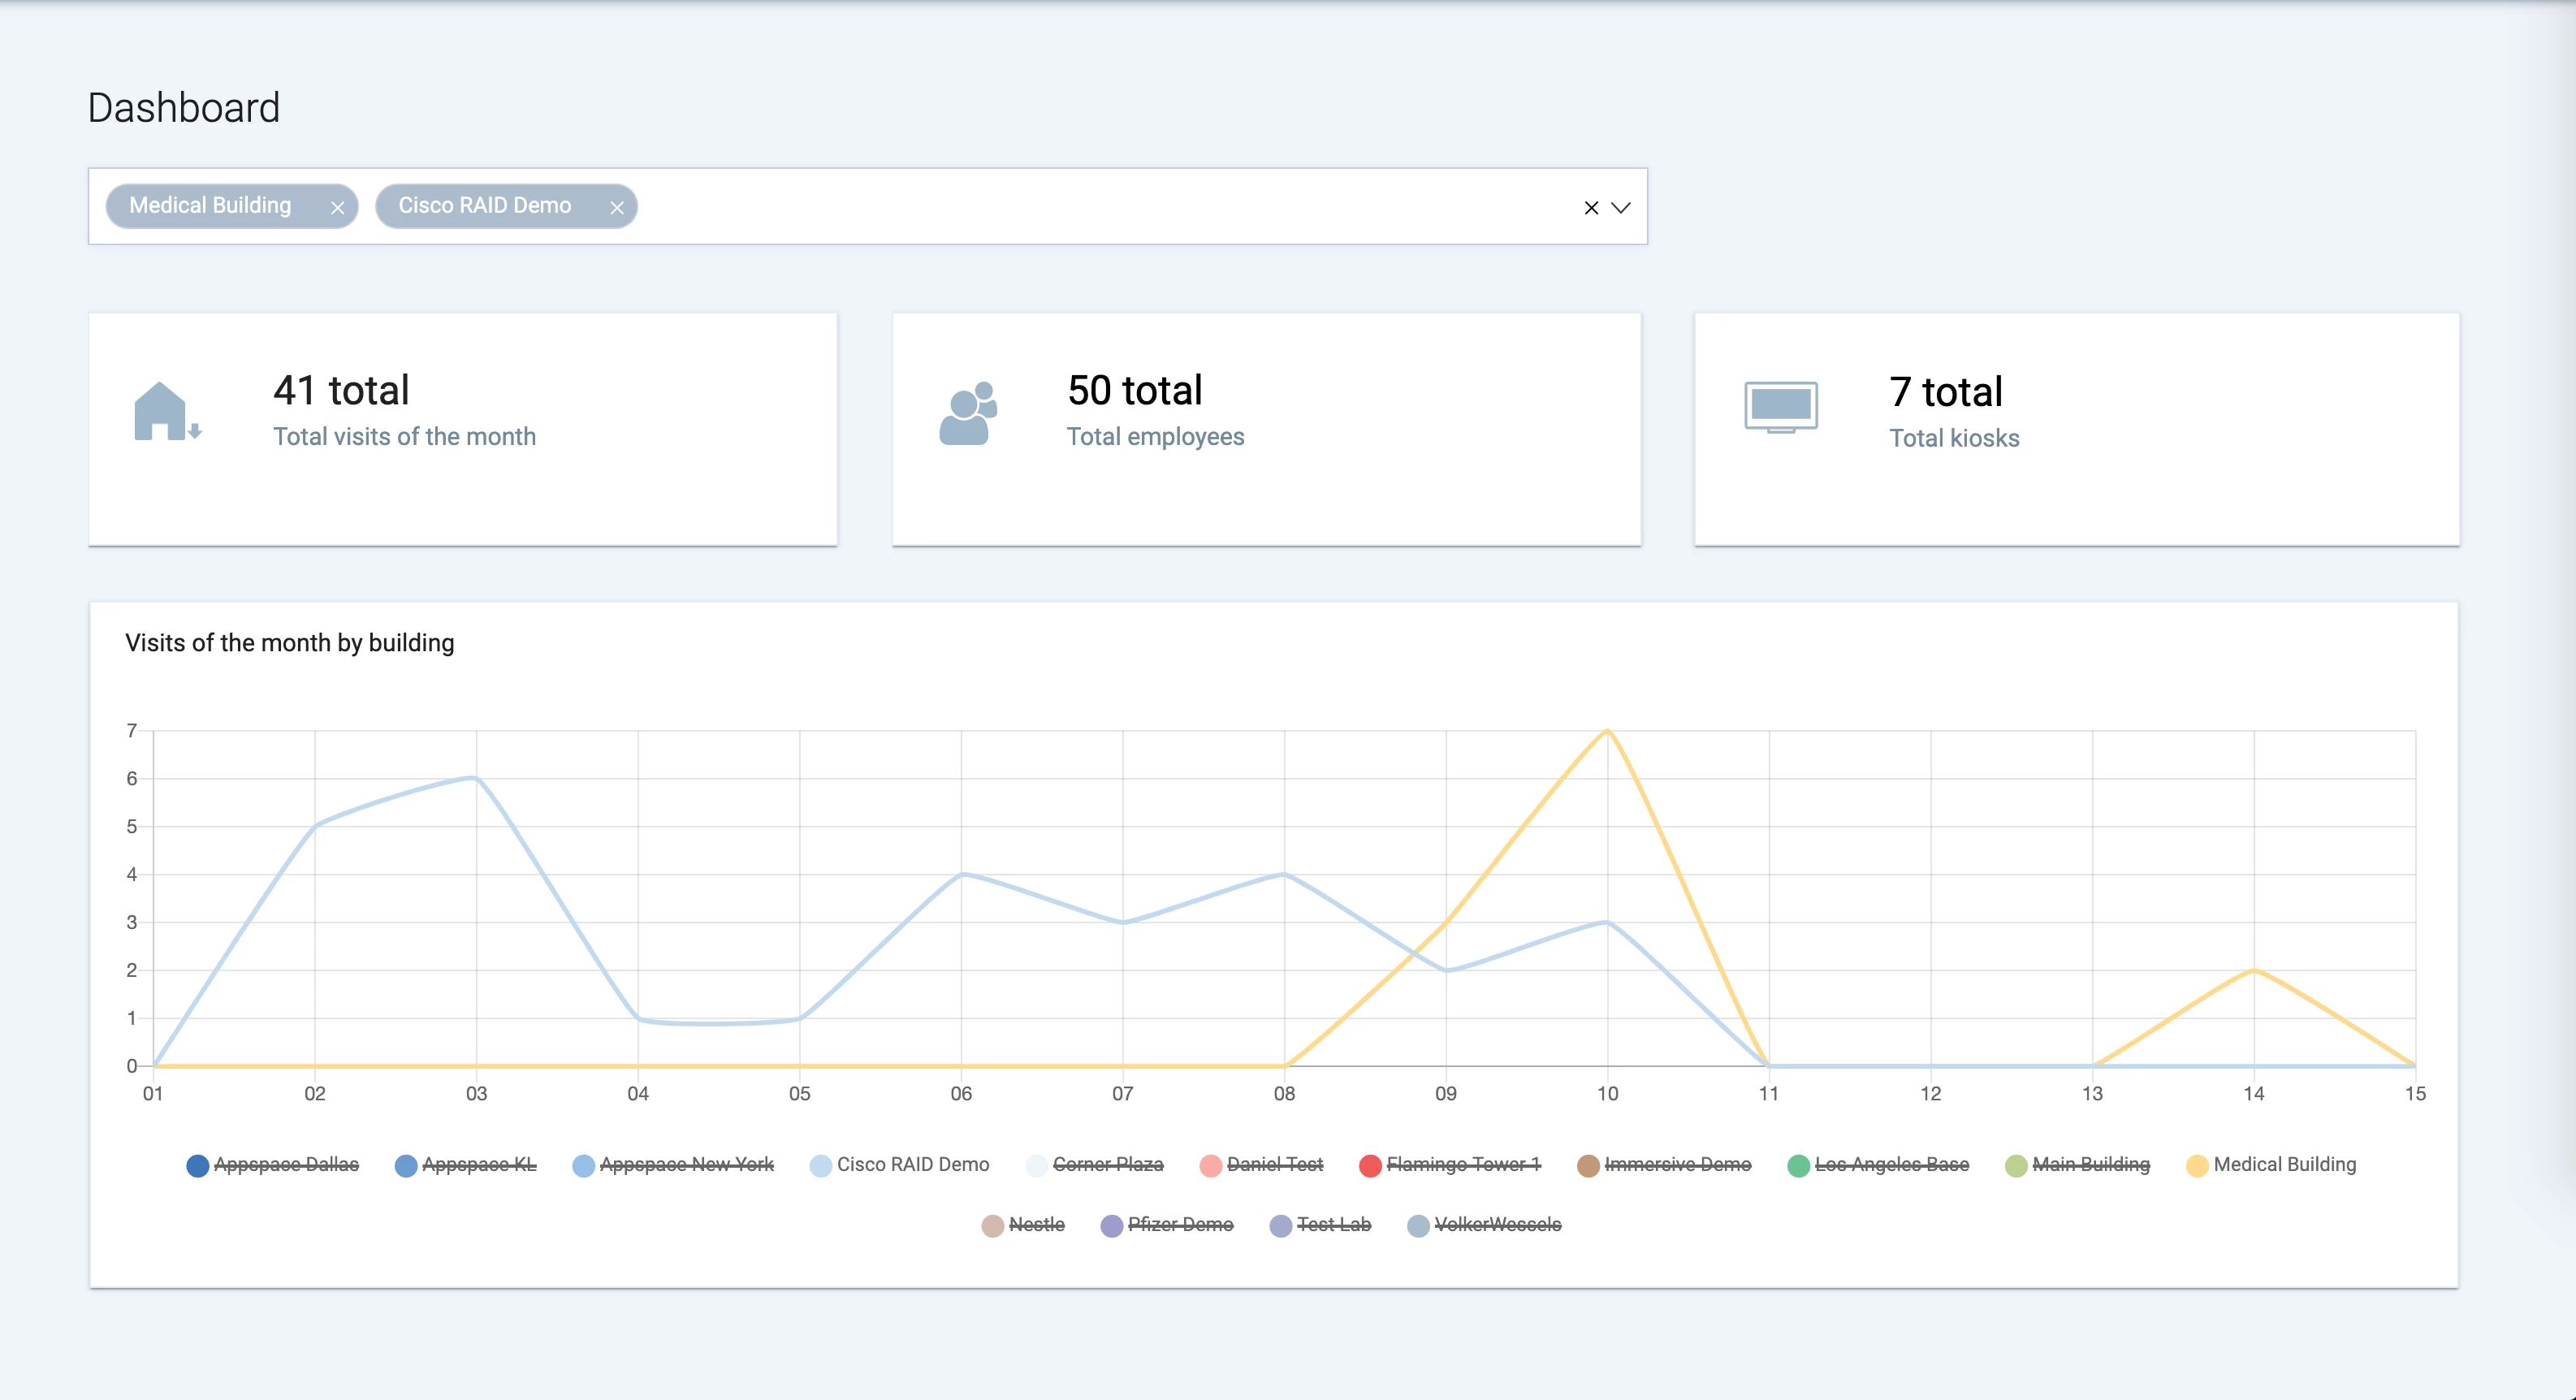Toggle Appspace Dallas legend series

click(x=285, y=1165)
